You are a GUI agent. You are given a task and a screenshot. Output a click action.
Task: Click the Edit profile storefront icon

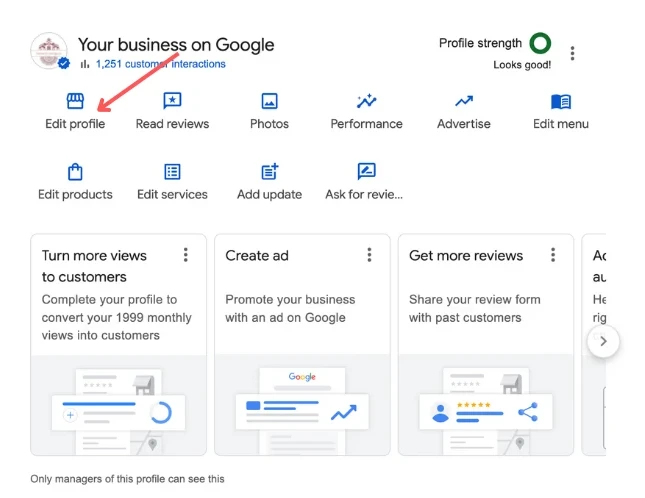[x=75, y=101]
